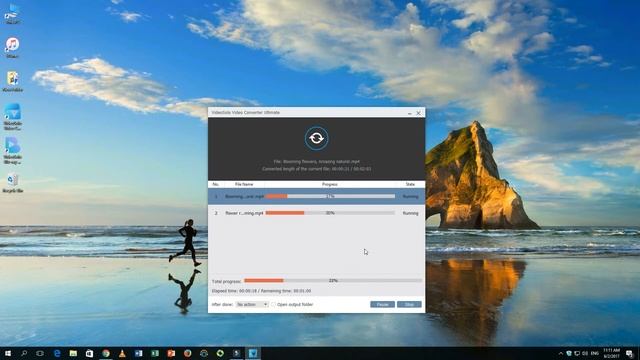This screenshot has width=640, height=360.
Task: Click the Total progress bar
Action: 333,281
